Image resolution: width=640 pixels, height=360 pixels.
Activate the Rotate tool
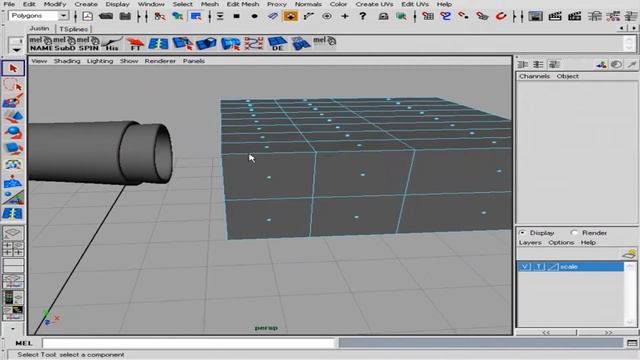(13, 133)
